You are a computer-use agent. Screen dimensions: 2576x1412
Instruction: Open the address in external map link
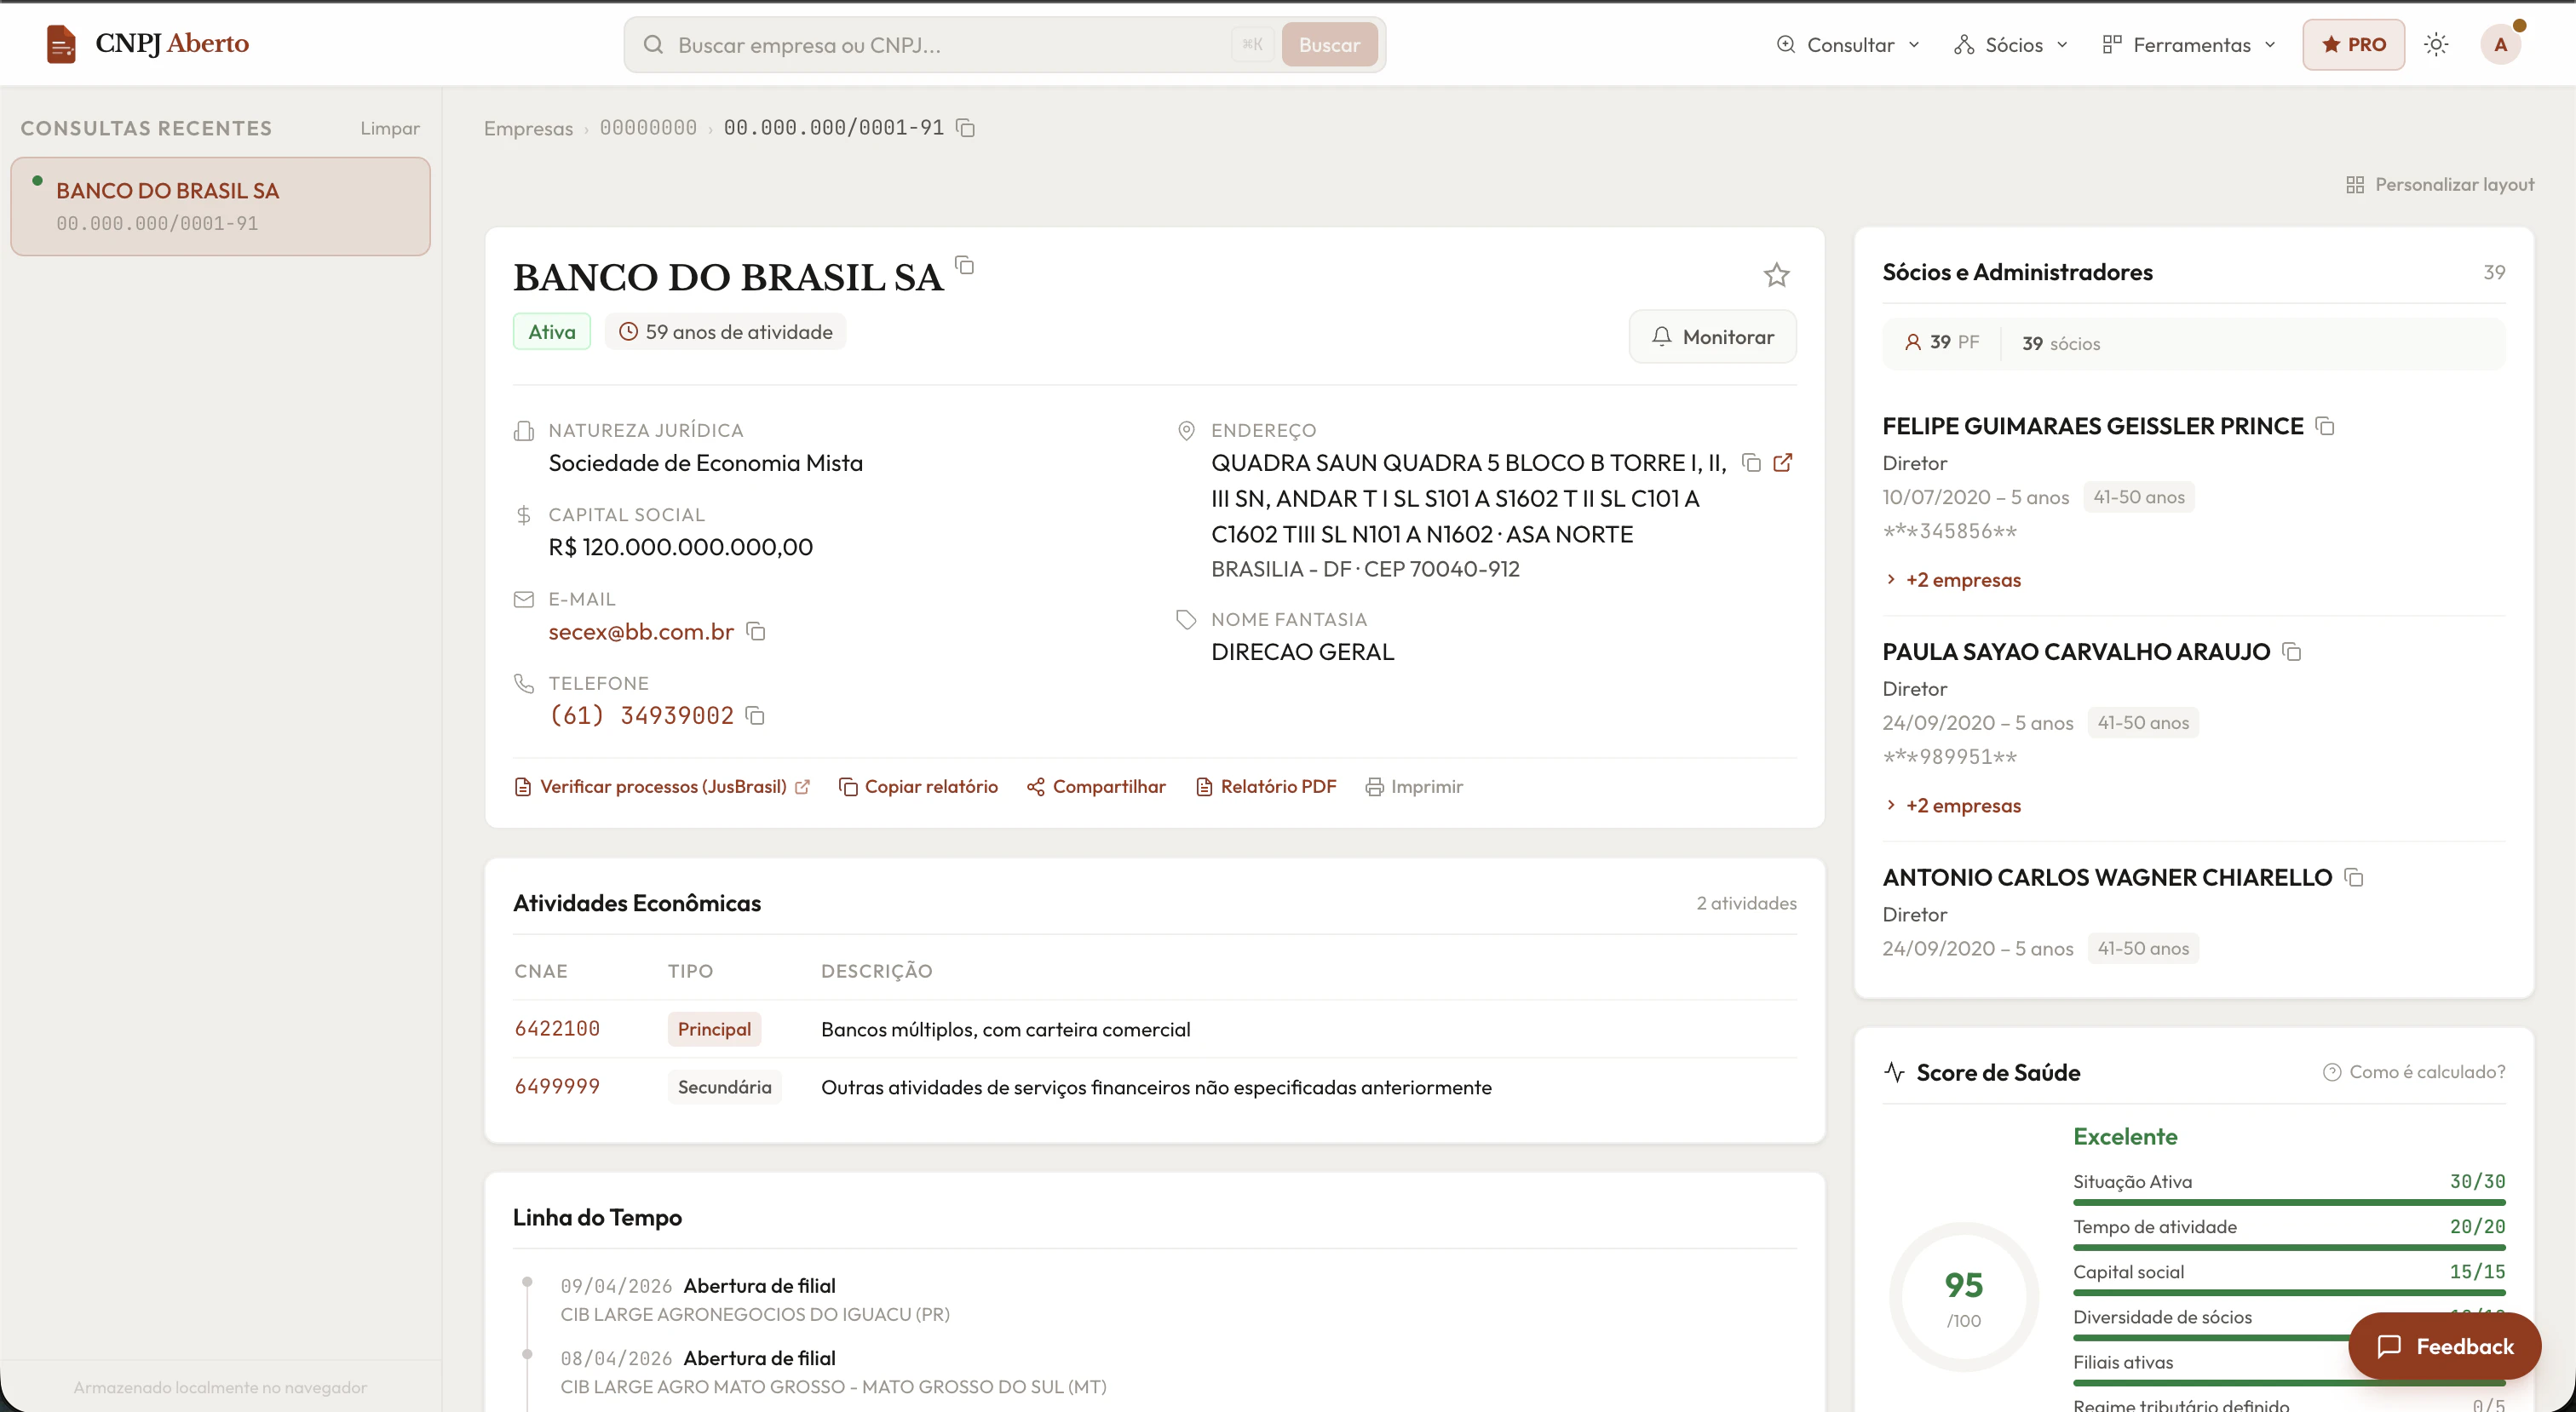(1783, 463)
